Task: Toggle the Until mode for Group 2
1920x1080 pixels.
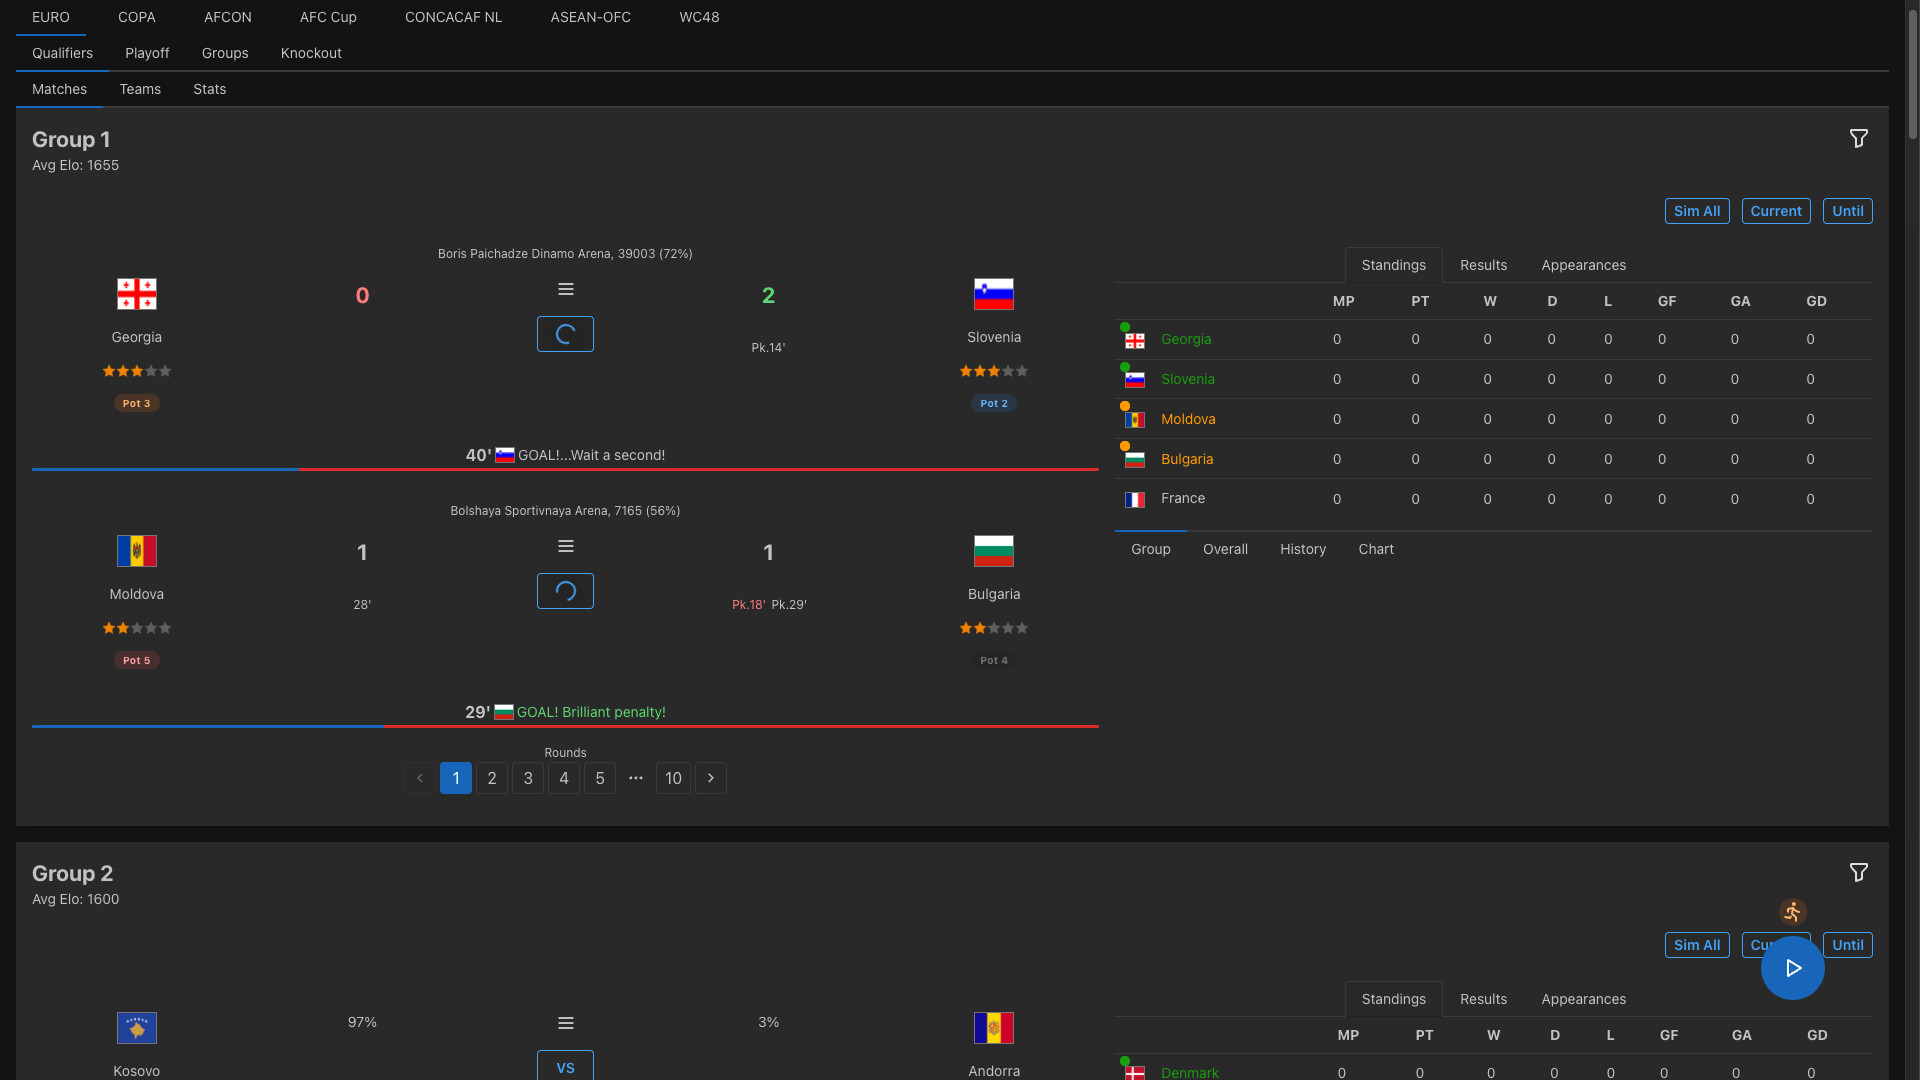Action: [1848, 944]
